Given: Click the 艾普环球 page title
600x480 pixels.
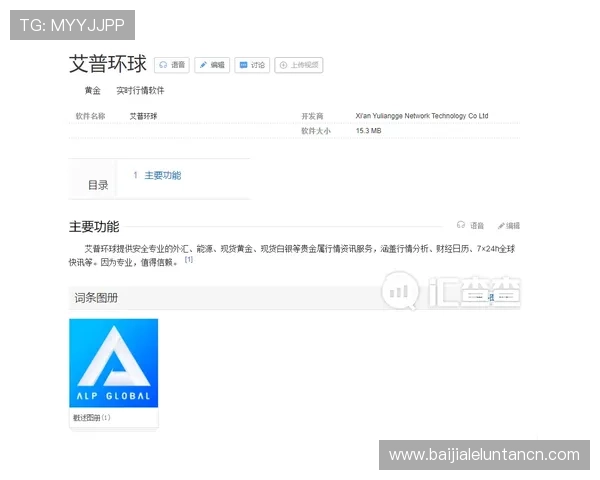Looking at the screenshot, I should click(x=108, y=64).
